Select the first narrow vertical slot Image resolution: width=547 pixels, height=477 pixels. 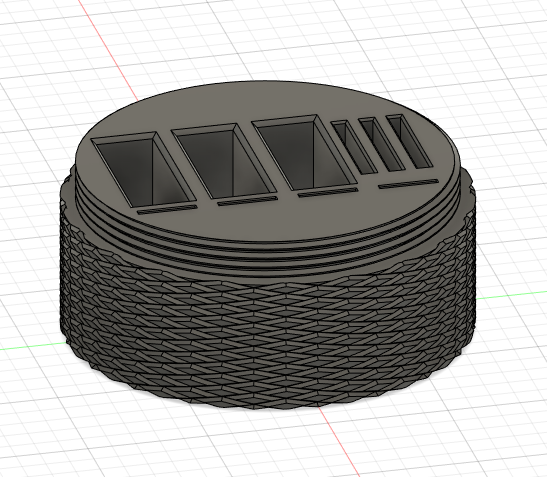[354, 147]
